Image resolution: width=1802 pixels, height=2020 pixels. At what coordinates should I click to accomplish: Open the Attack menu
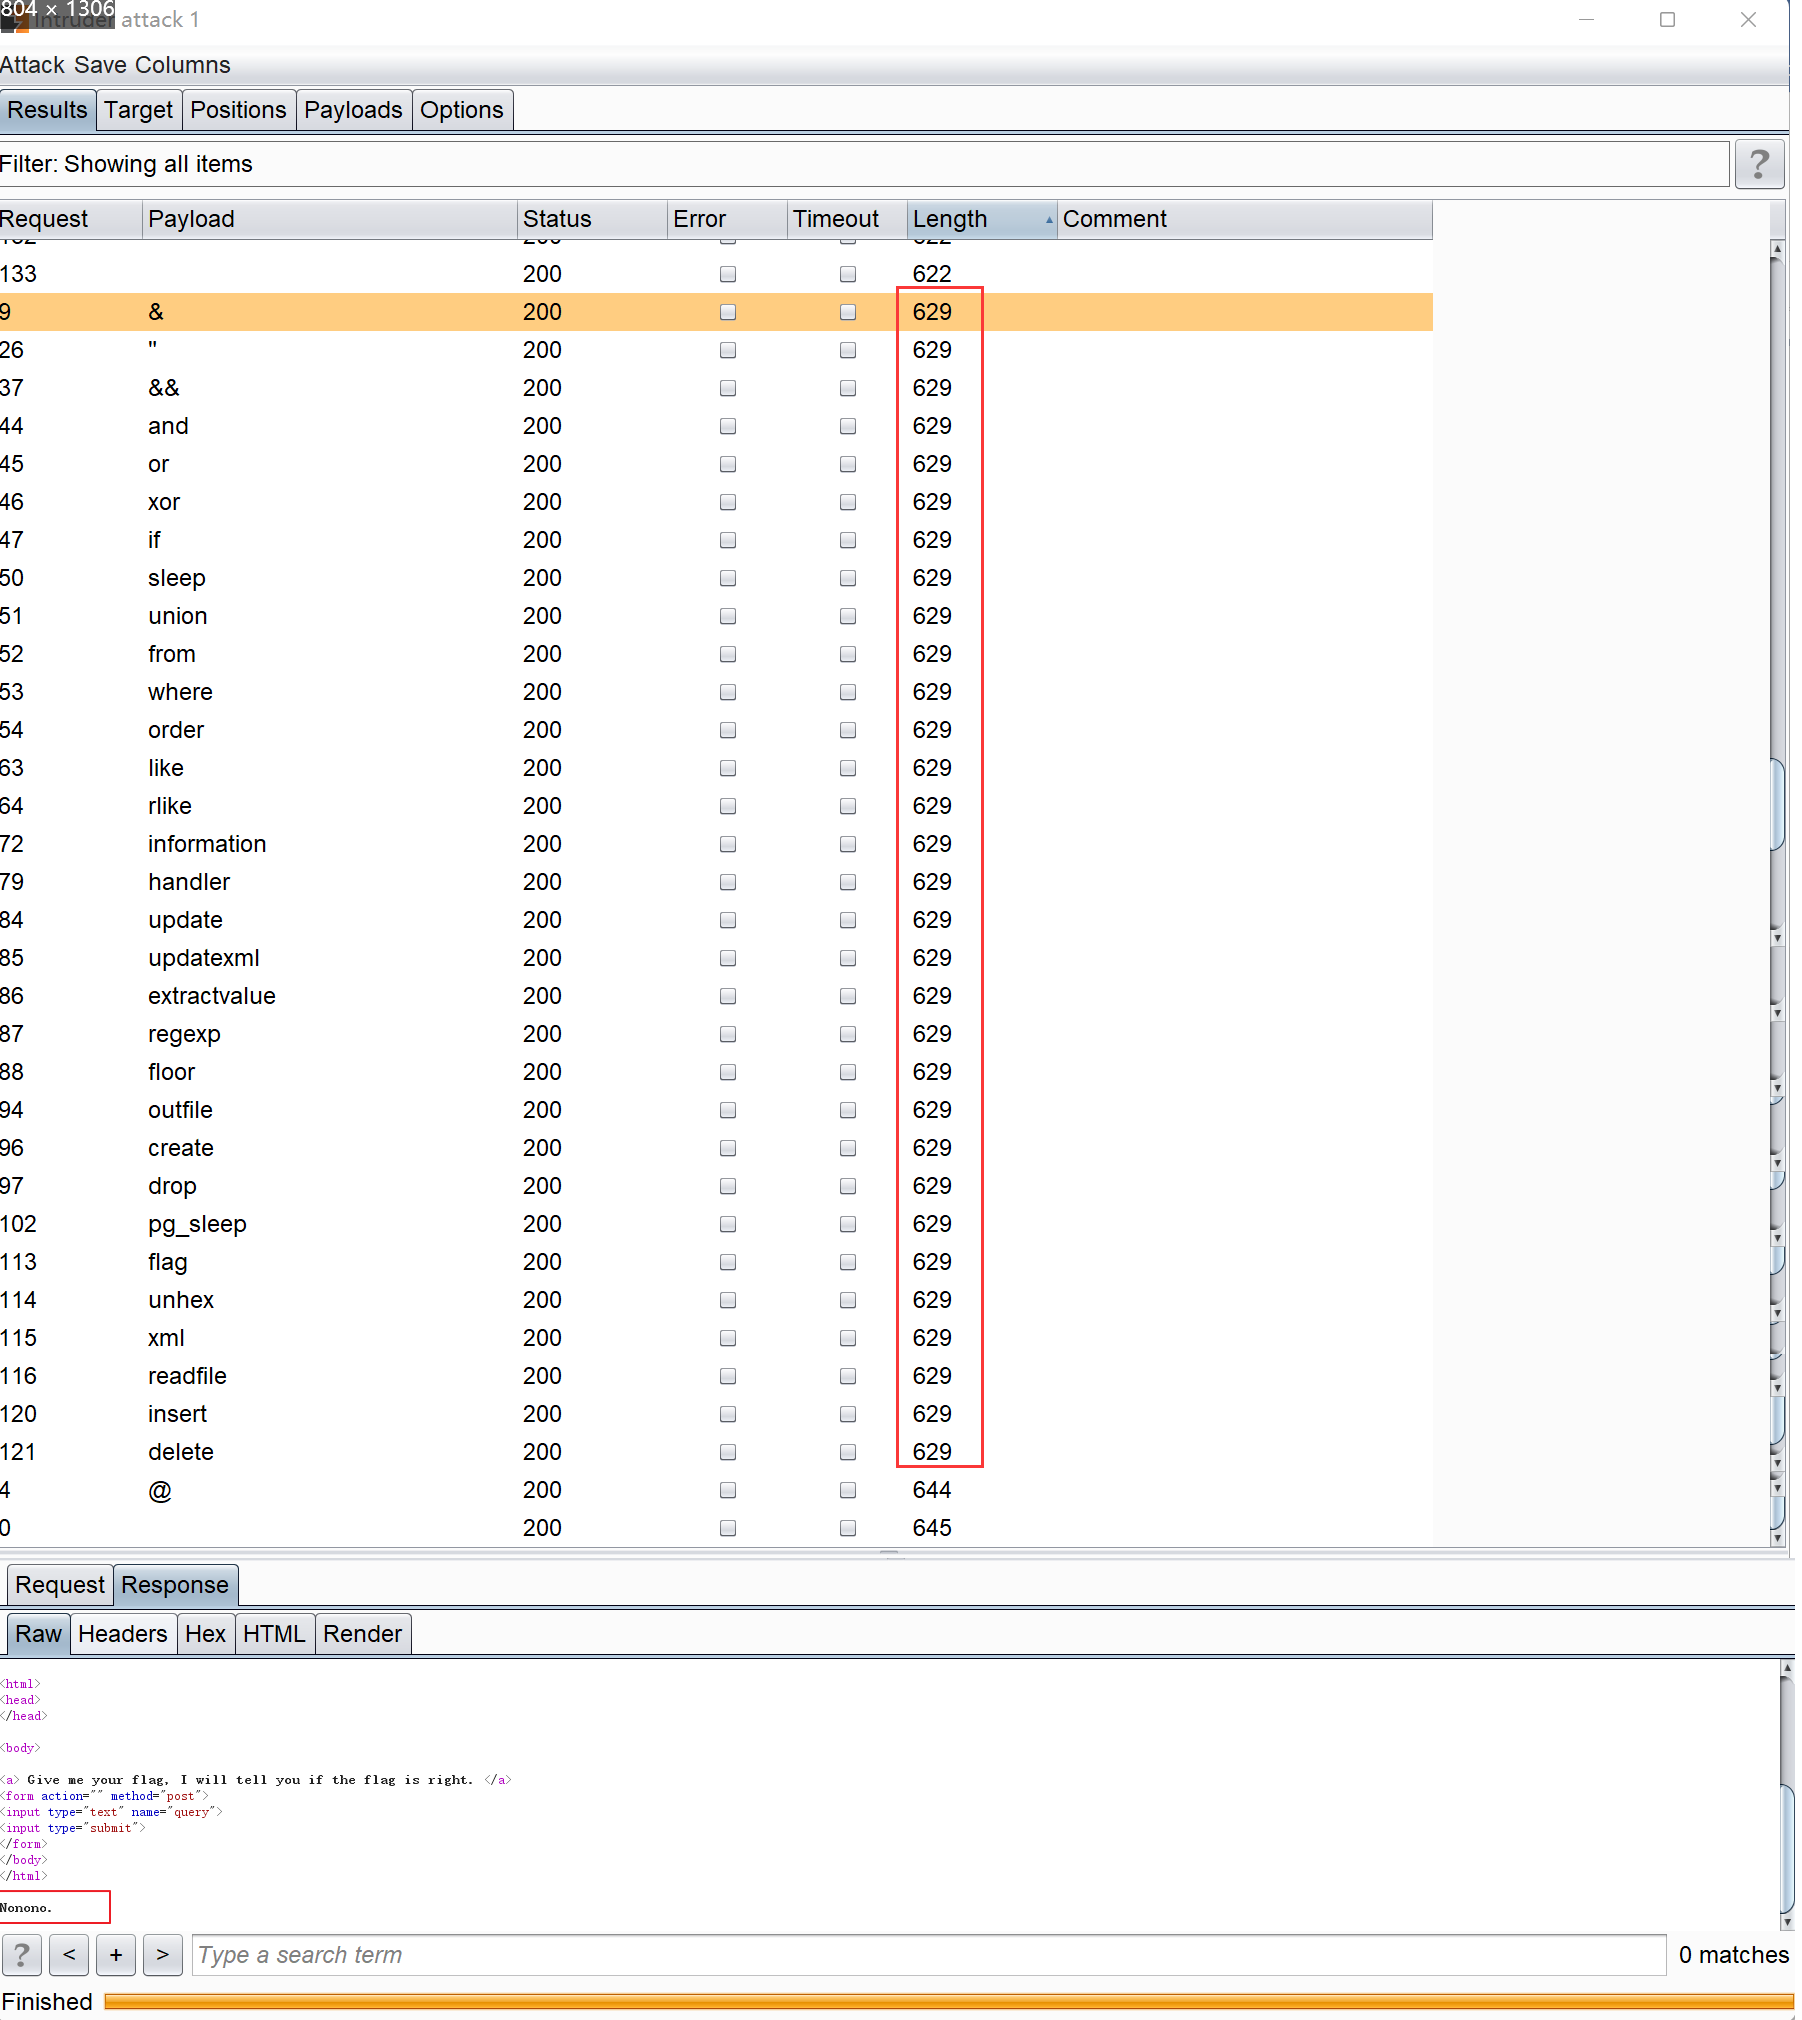32,65
